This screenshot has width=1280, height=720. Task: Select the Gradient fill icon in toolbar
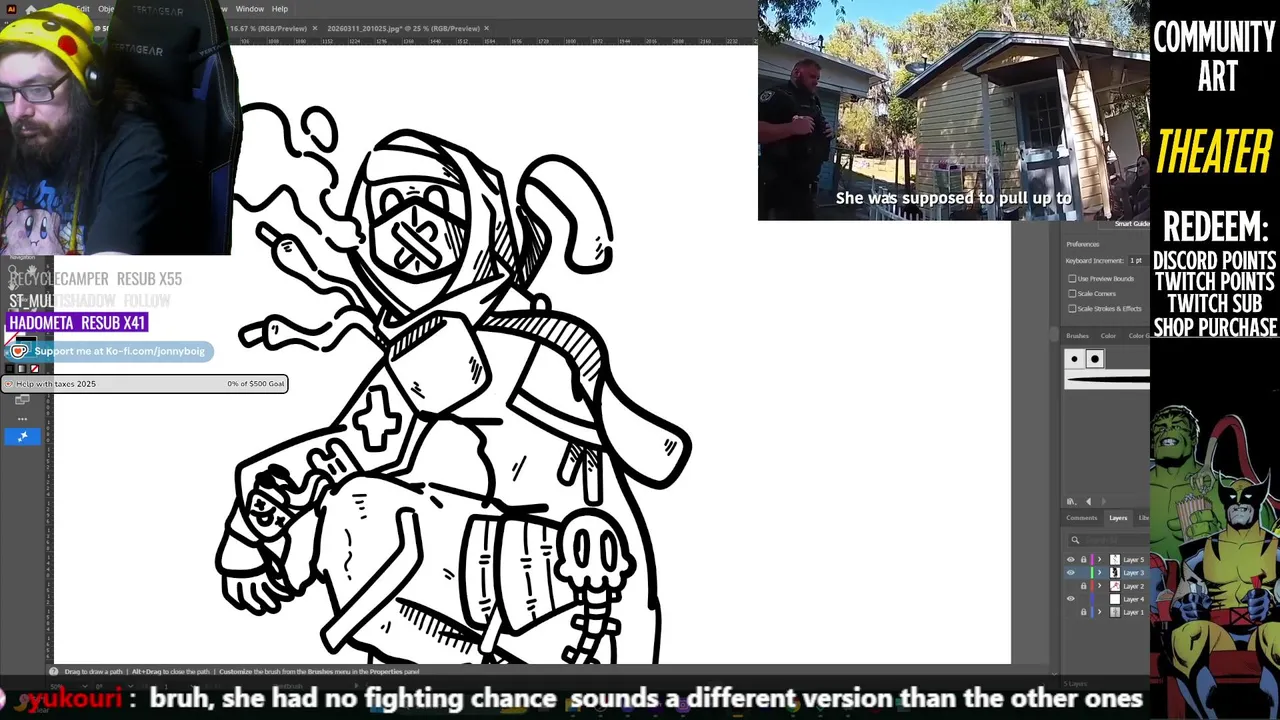[21, 369]
